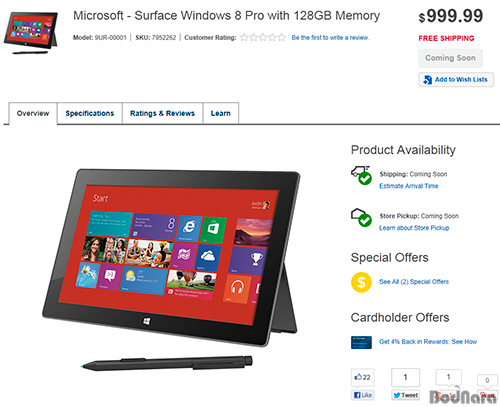This screenshot has height=407, width=500.
Task: Open the Estimate Arrival Time link
Action: coord(409,186)
